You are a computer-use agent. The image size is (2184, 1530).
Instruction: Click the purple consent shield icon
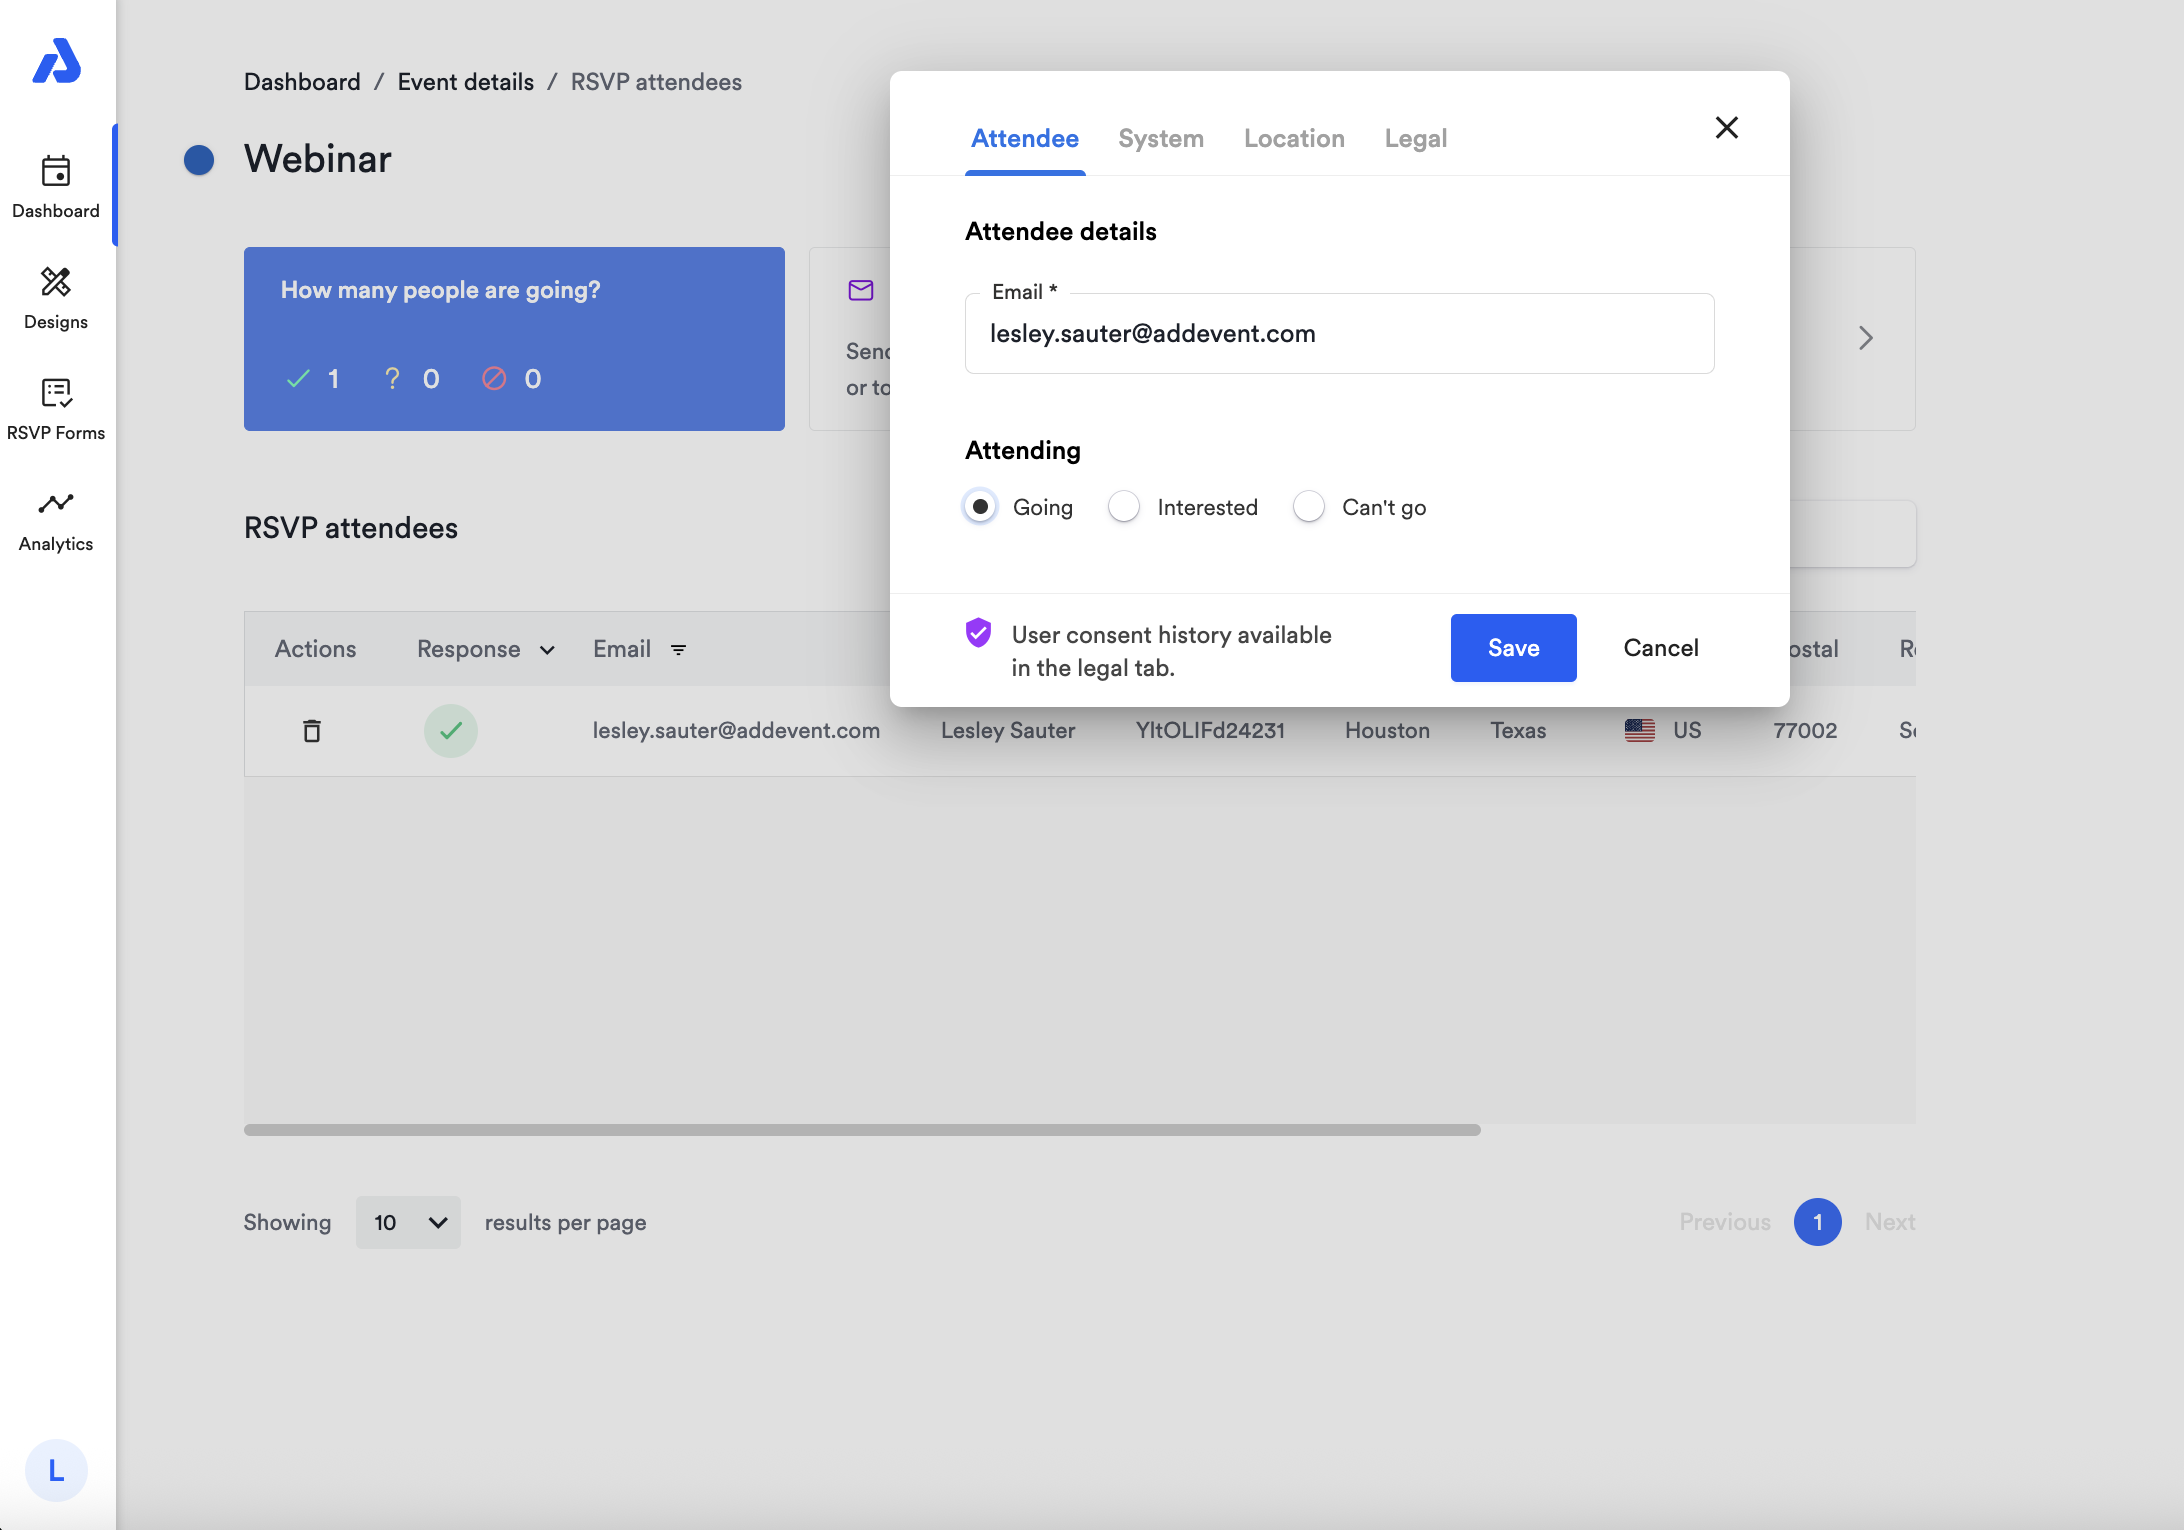[x=978, y=633]
